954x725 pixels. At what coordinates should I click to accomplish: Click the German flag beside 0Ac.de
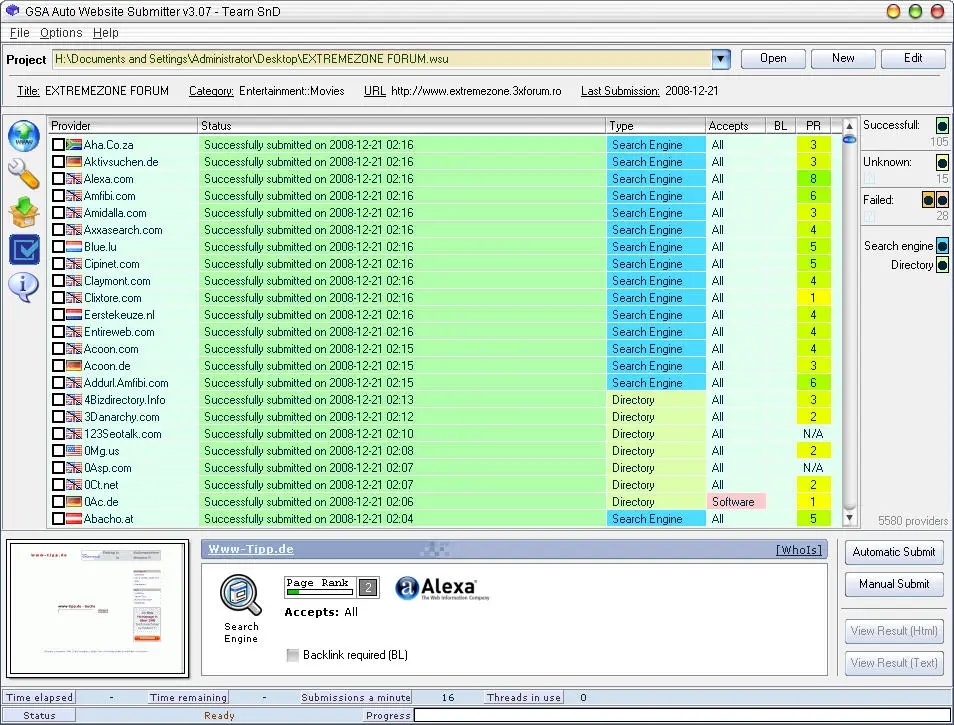click(x=74, y=502)
